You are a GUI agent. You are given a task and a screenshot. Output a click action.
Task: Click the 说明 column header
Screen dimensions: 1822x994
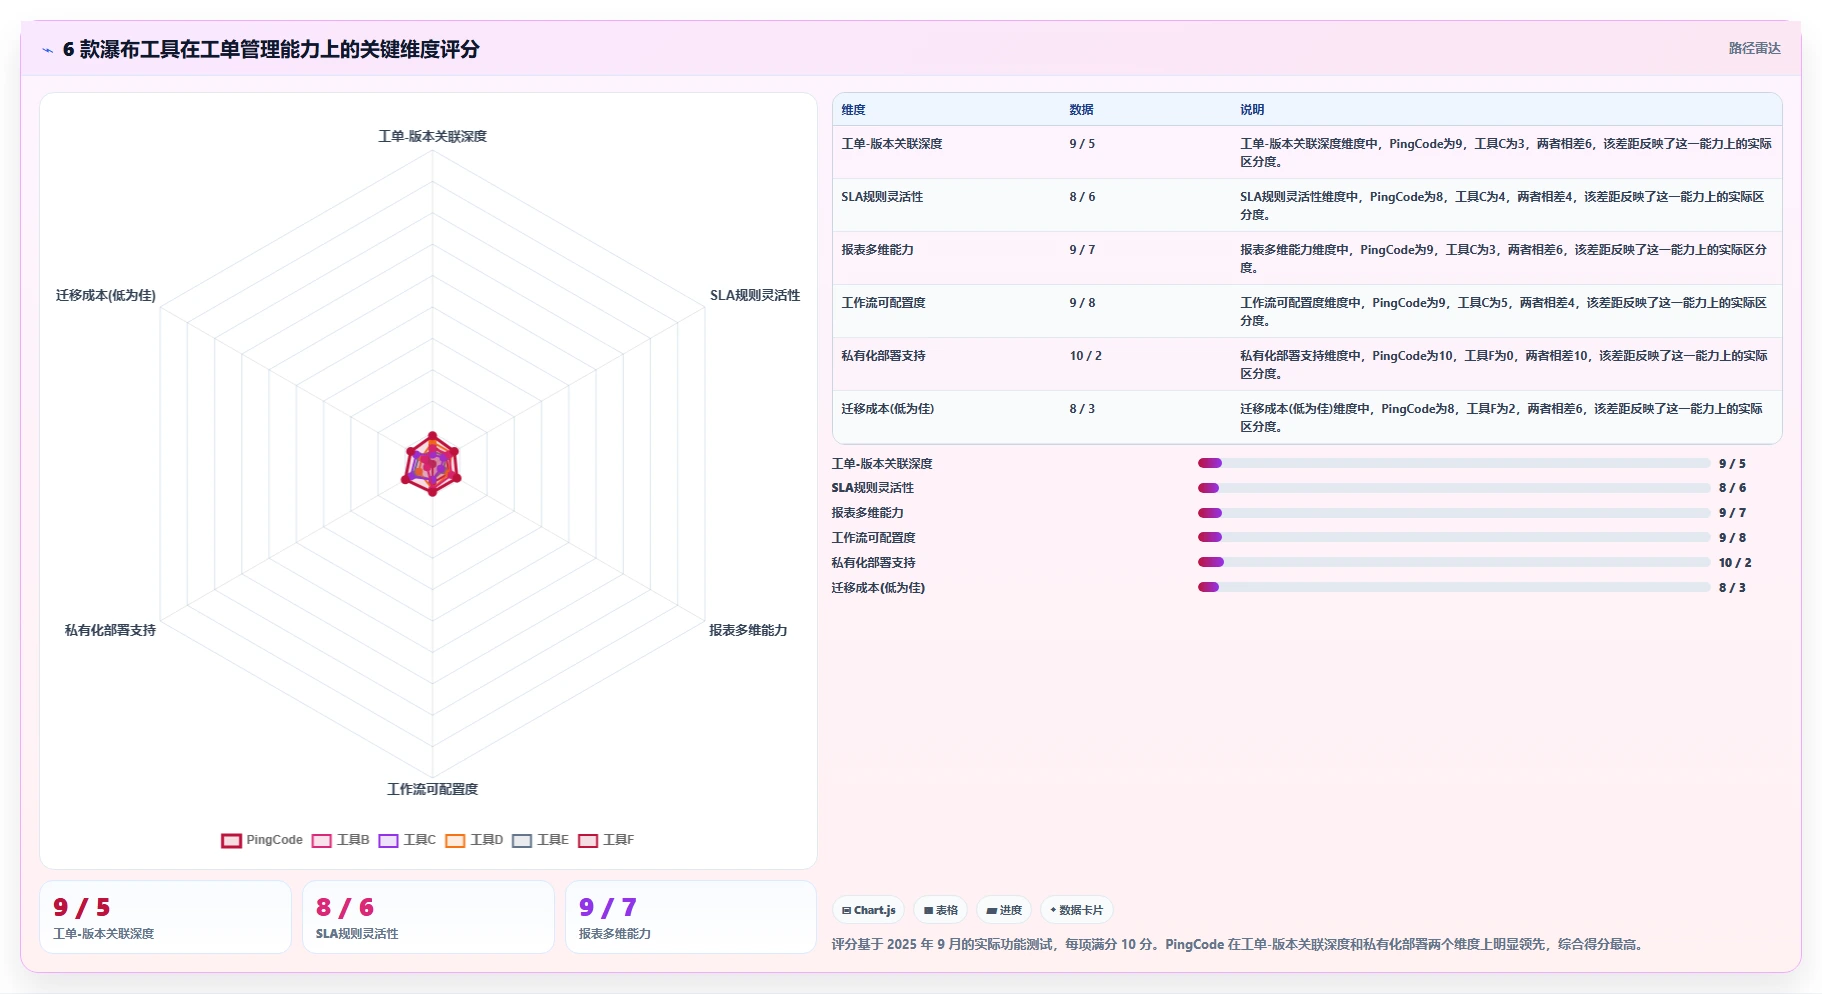tap(1252, 110)
